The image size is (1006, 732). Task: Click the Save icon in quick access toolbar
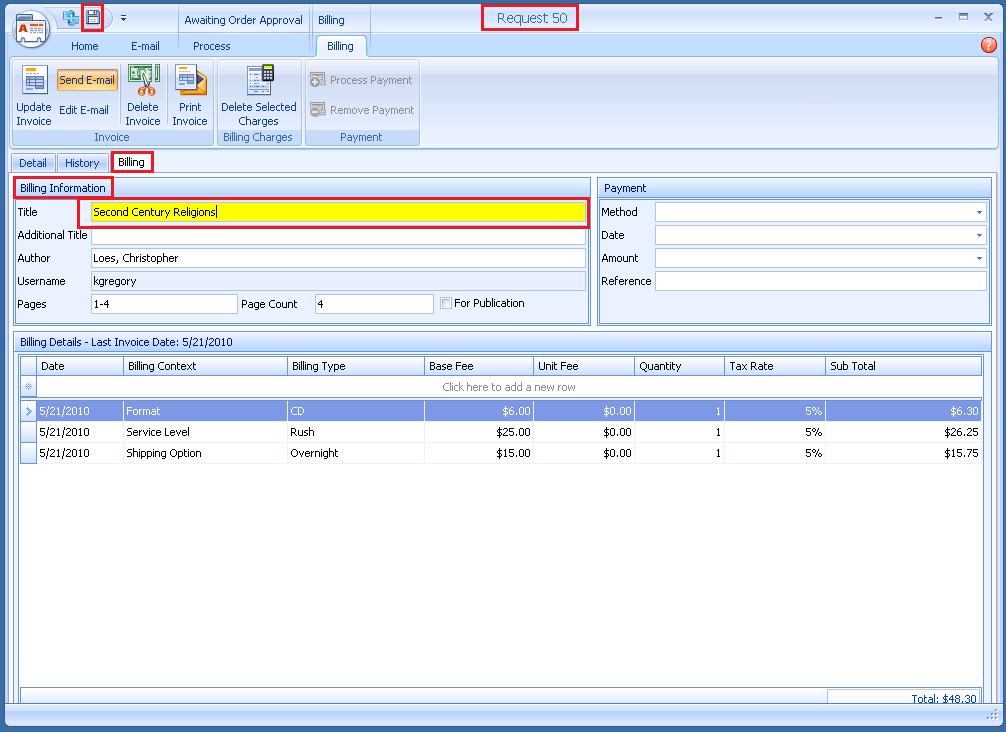coord(92,17)
